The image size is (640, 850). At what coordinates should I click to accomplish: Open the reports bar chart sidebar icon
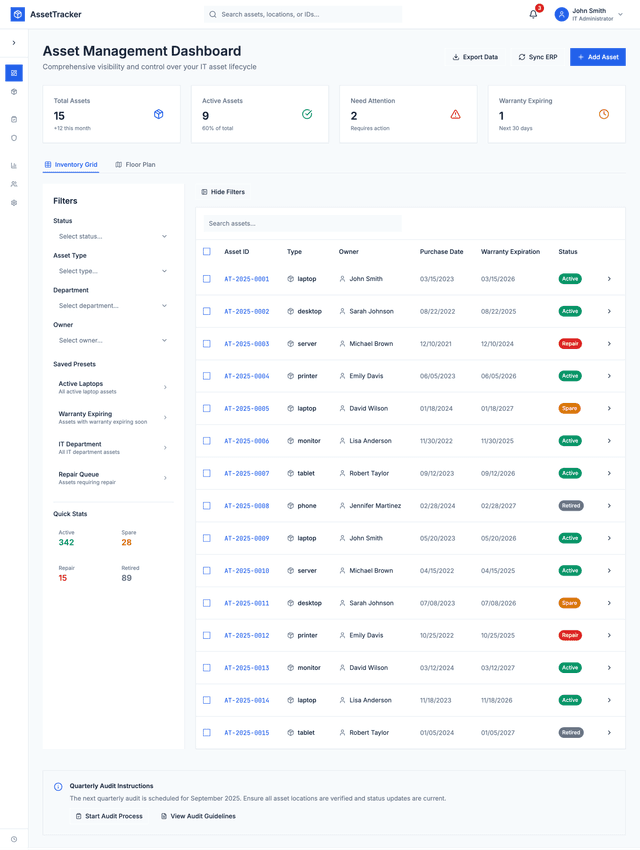pos(14,166)
